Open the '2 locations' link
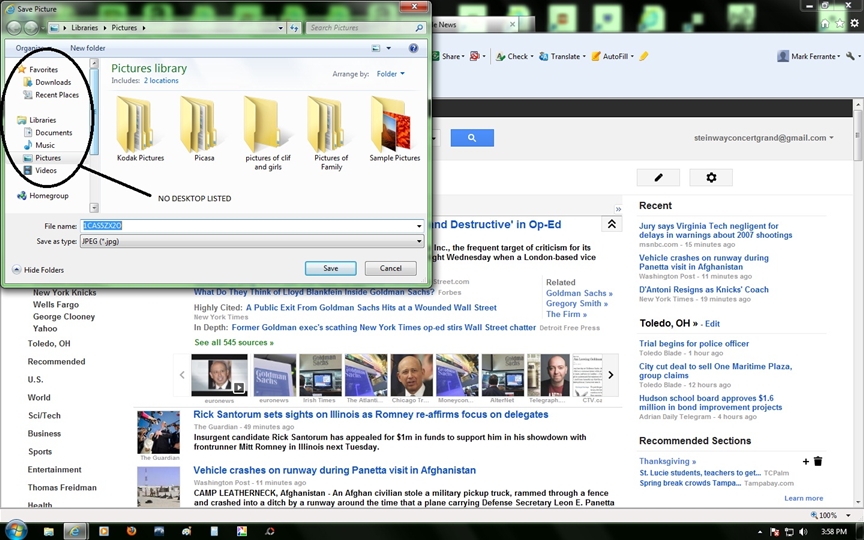The height and width of the screenshot is (540, 864). coord(161,80)
